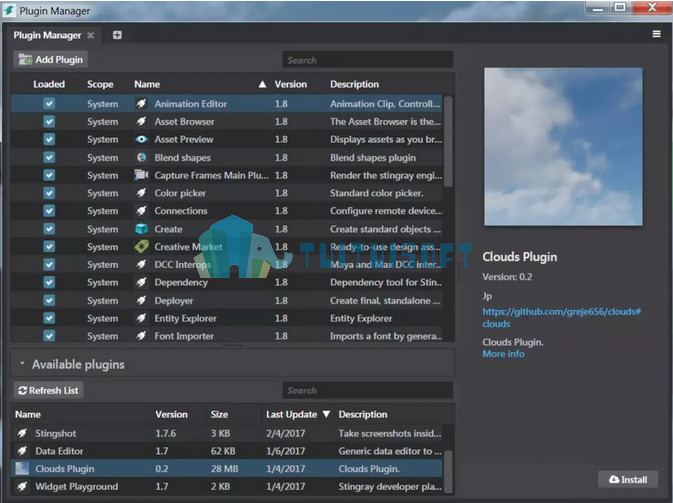Screen dimensions: 673x503
Task: Sort by the Loaded column header
Action: 49,84
